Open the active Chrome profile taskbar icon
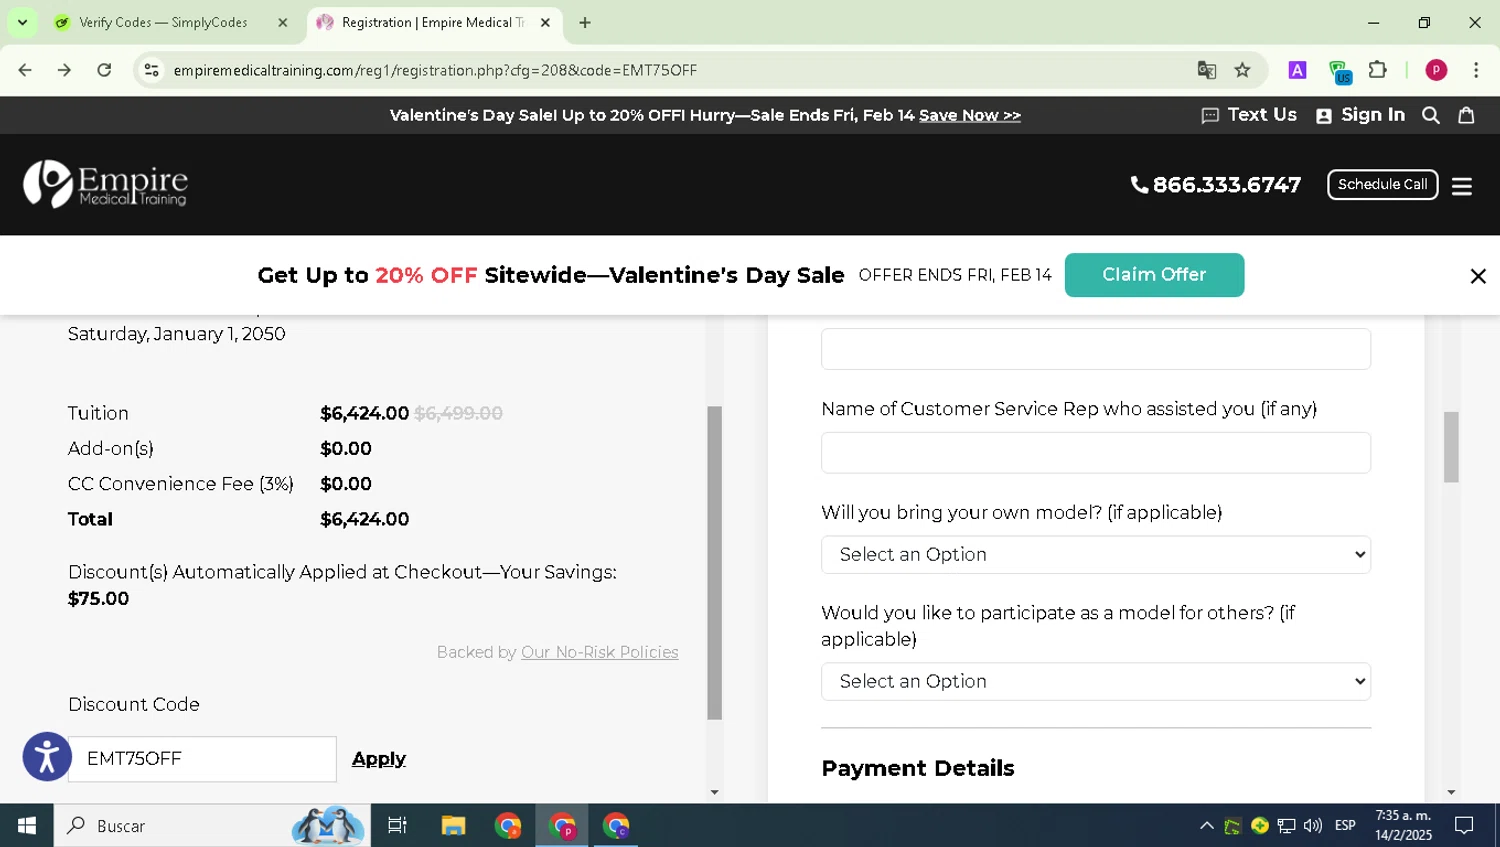 [x=562, y=826]
